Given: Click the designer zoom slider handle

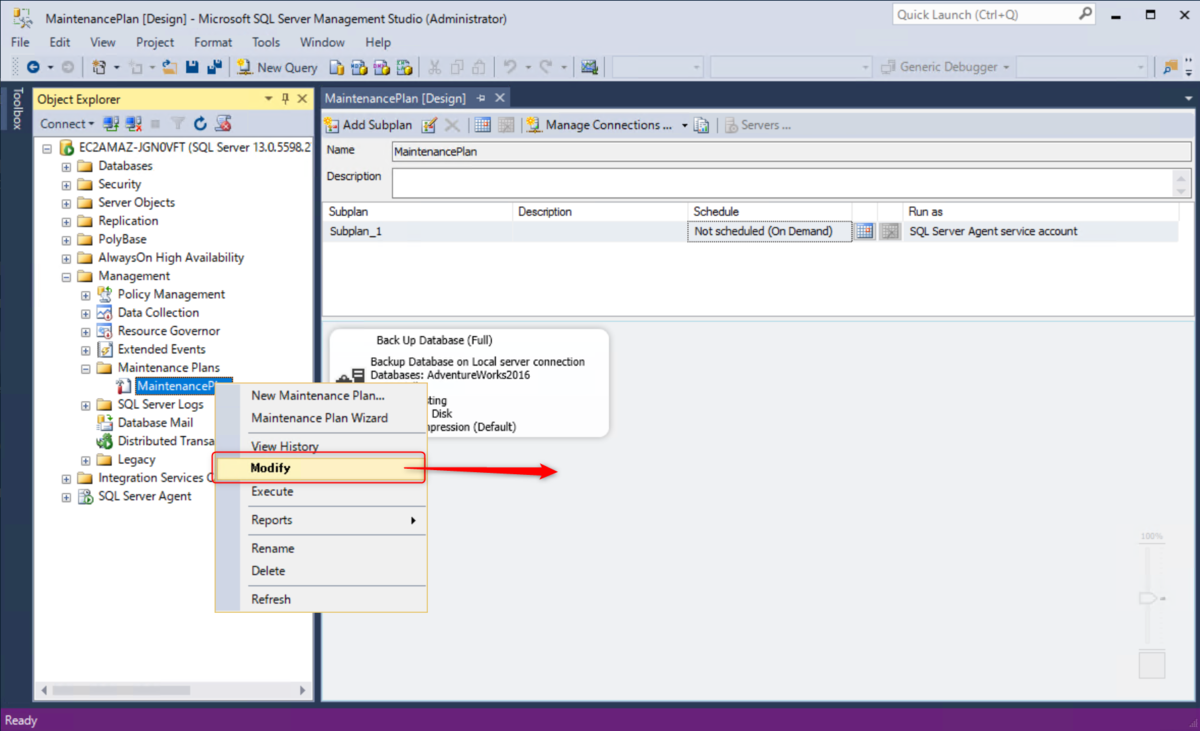Looking at the screenshot, I should click(x=1149, y=598).
